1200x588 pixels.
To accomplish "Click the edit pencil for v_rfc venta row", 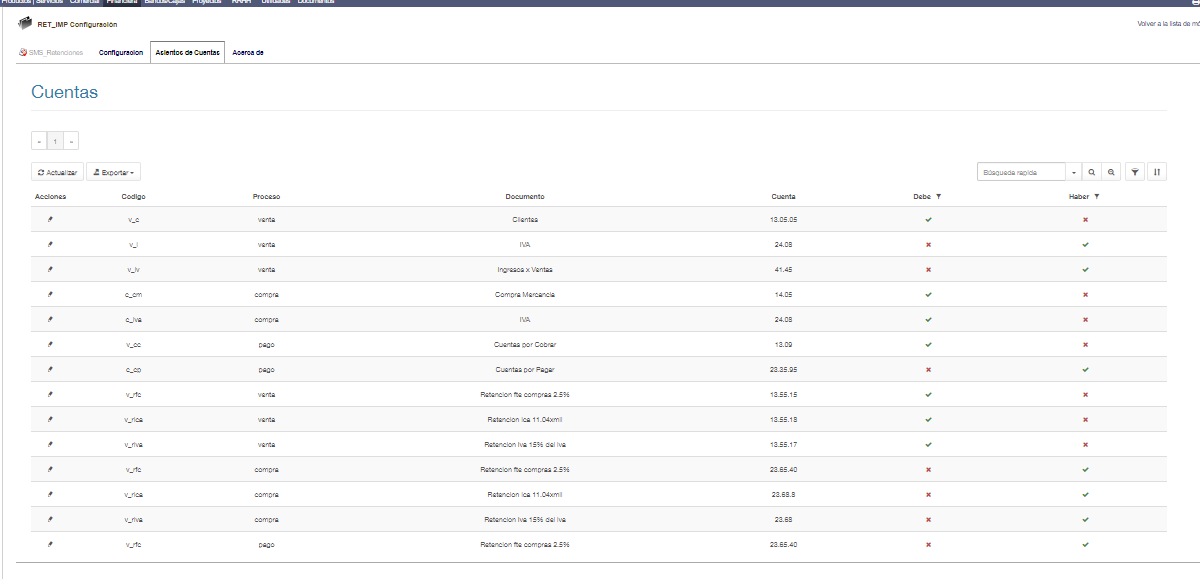I will [x=50, y=394].
